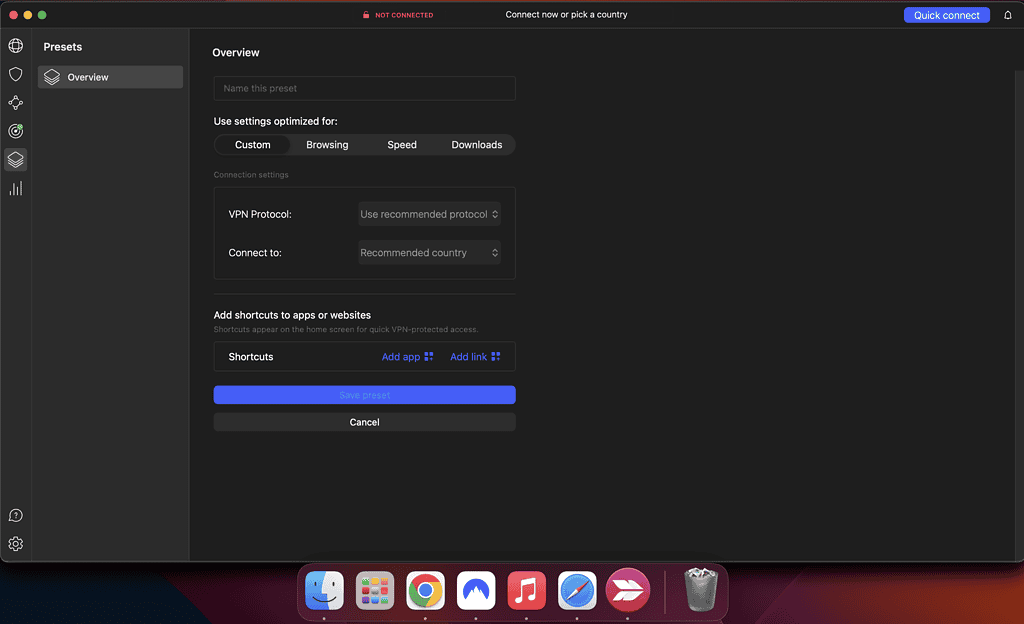Viewport: 1024px width, 624px height.
Task: Click the Add link shortcut link
Action: (475, 357)
